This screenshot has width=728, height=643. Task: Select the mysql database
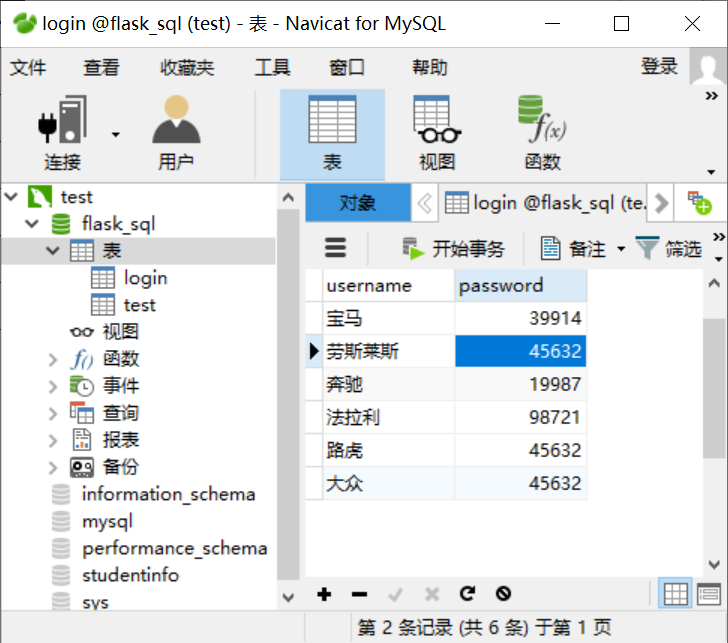coord(107,521)
